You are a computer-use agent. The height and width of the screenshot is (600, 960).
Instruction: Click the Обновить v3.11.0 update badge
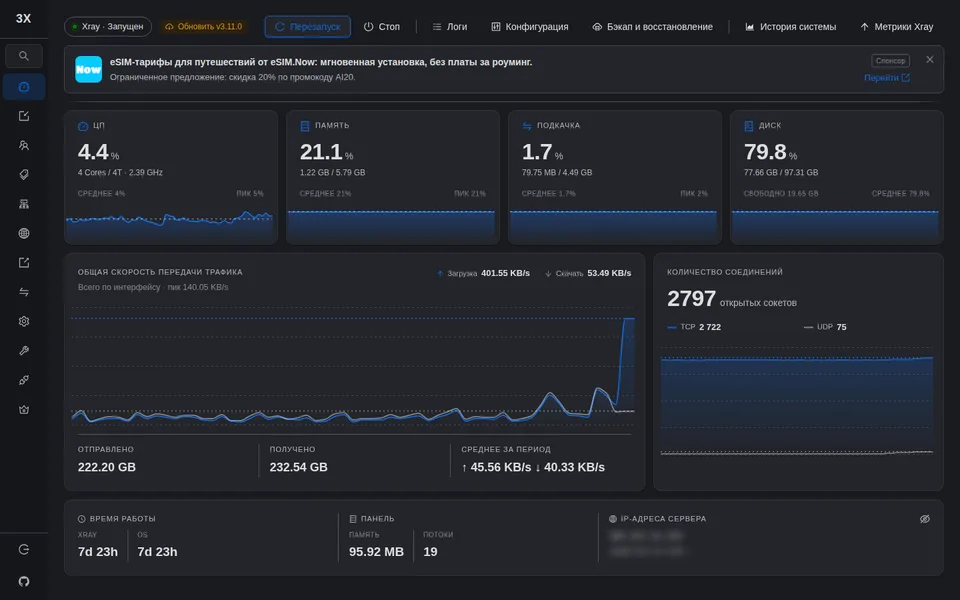204,27
